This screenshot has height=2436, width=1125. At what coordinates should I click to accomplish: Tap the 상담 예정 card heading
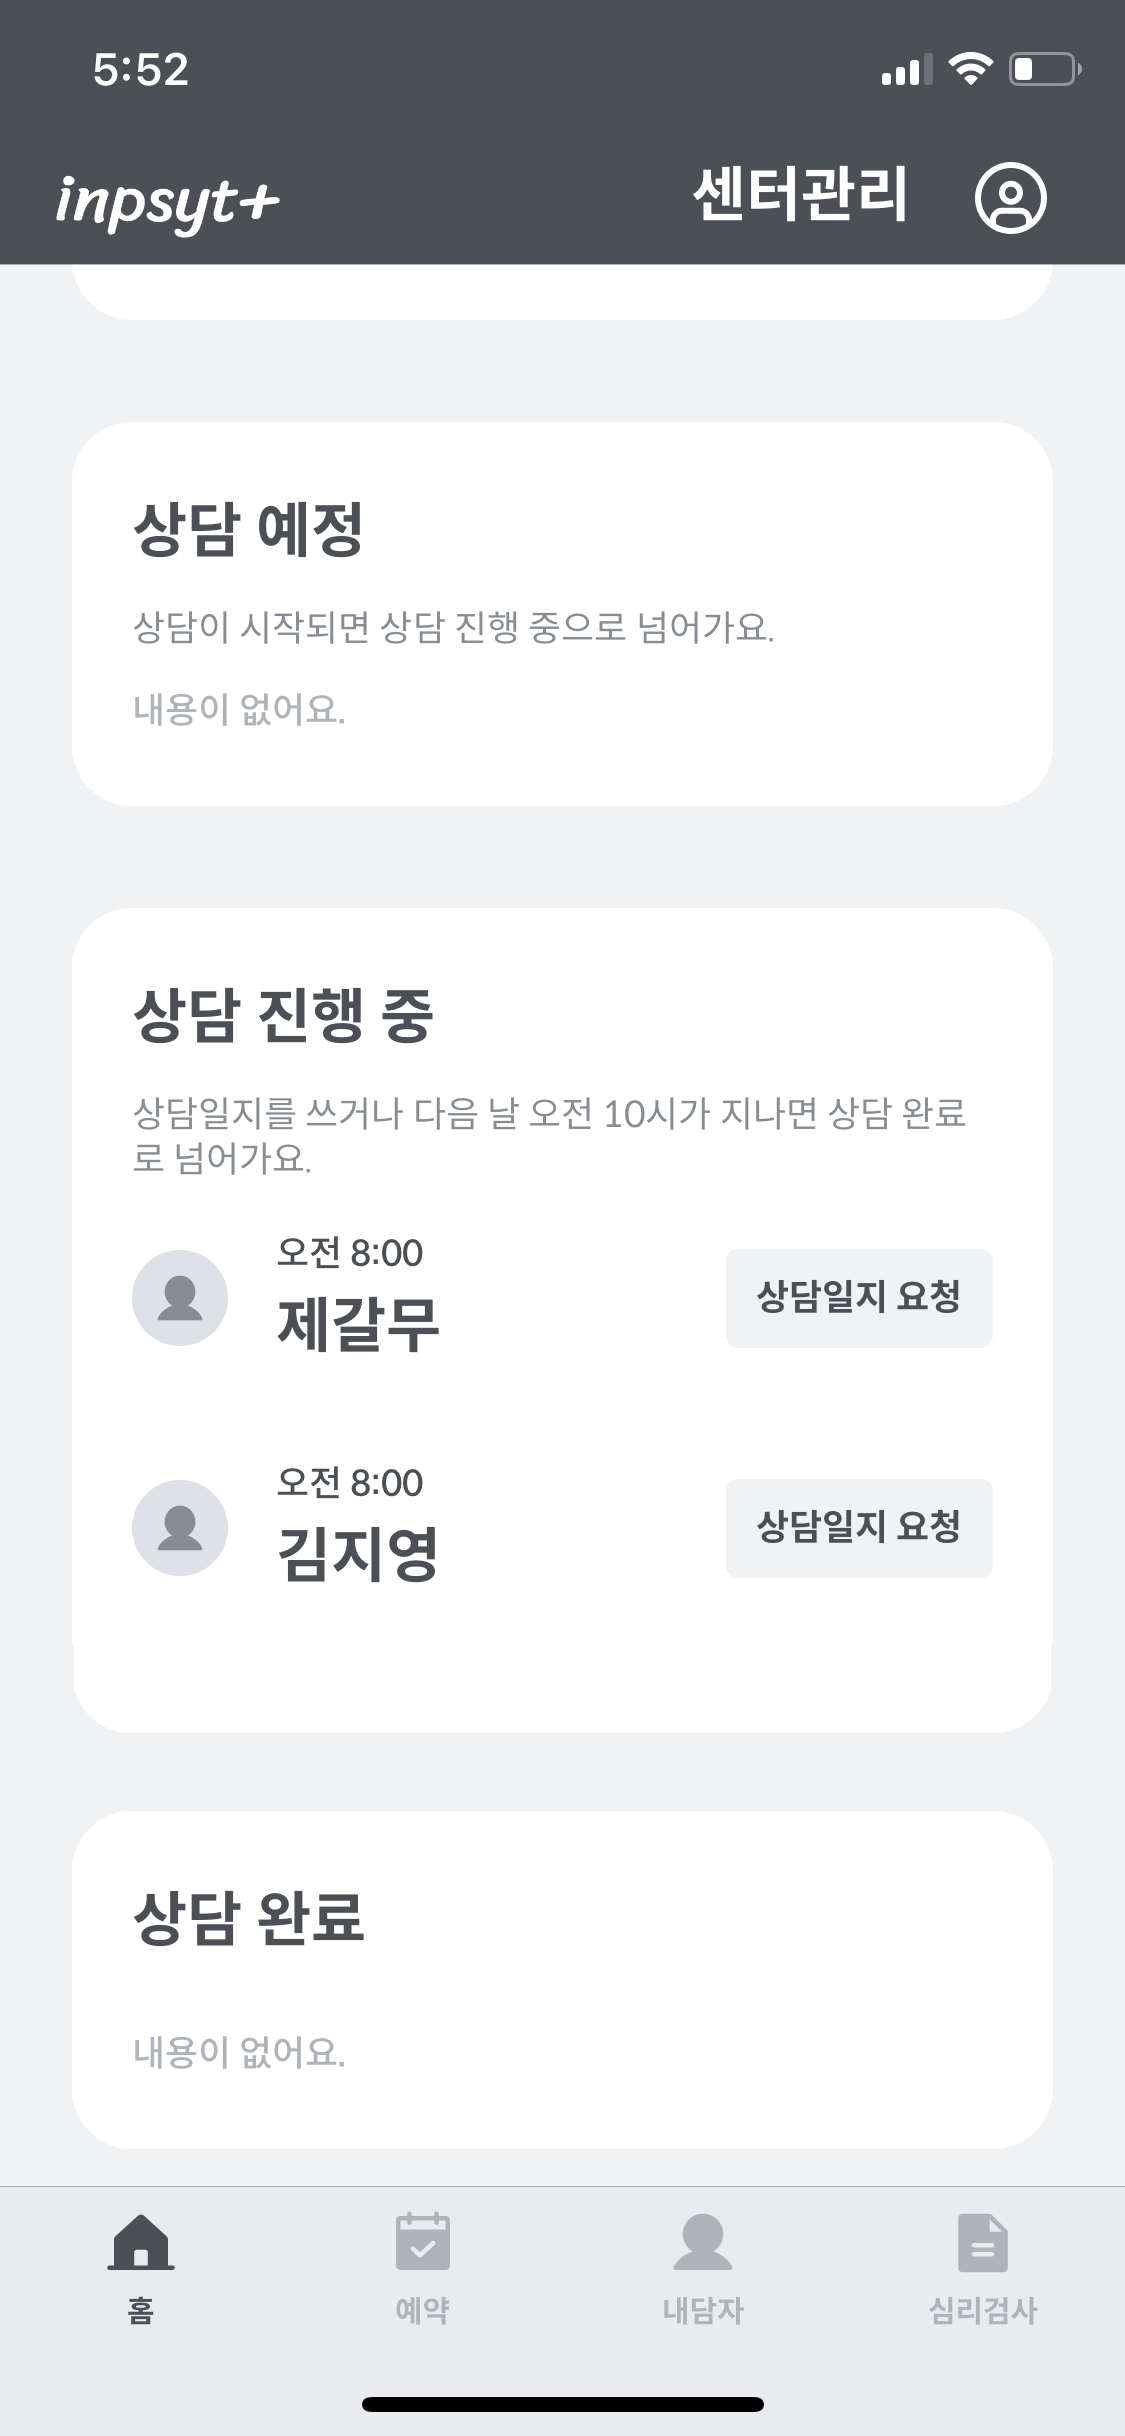click(x=249, y=529)
